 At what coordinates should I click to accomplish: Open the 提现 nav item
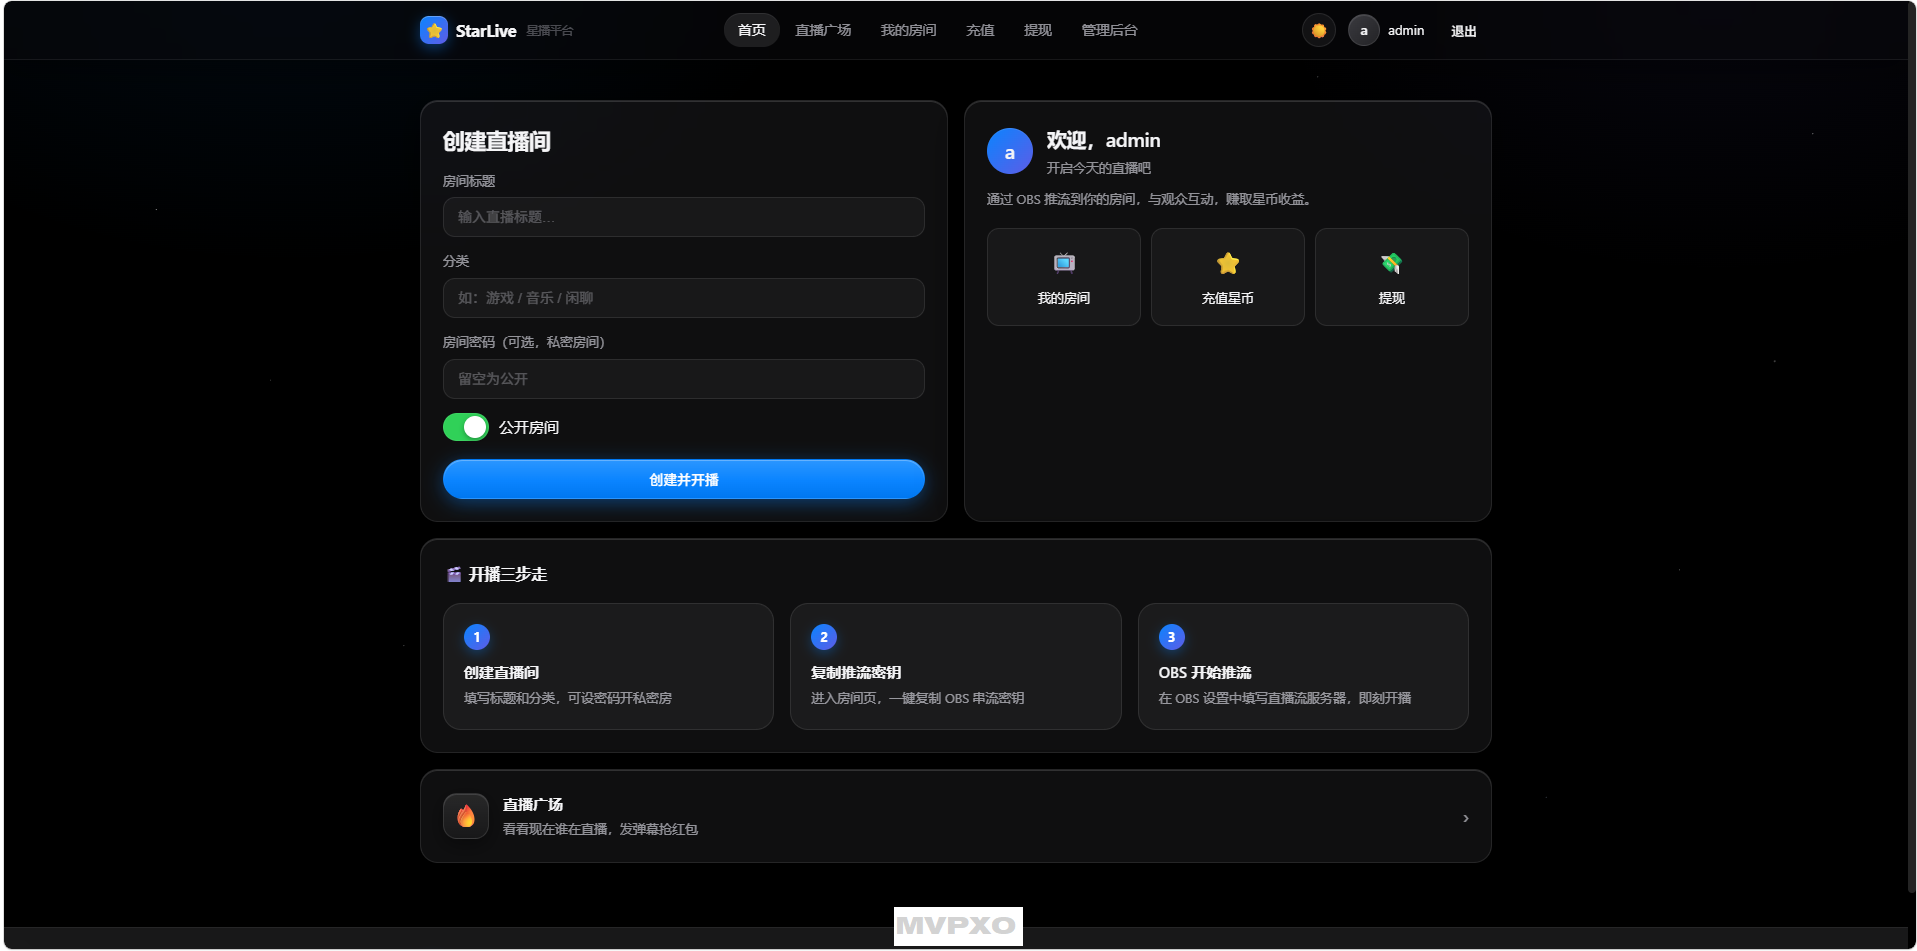1038,30
